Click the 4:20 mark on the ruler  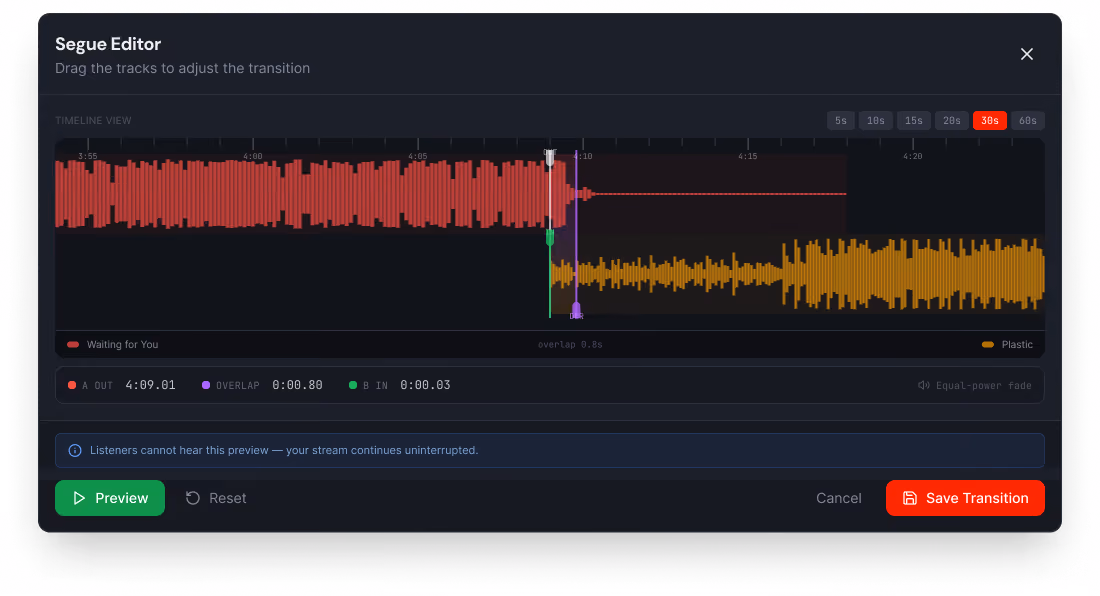pyautogui.click(x=912, y=156)
